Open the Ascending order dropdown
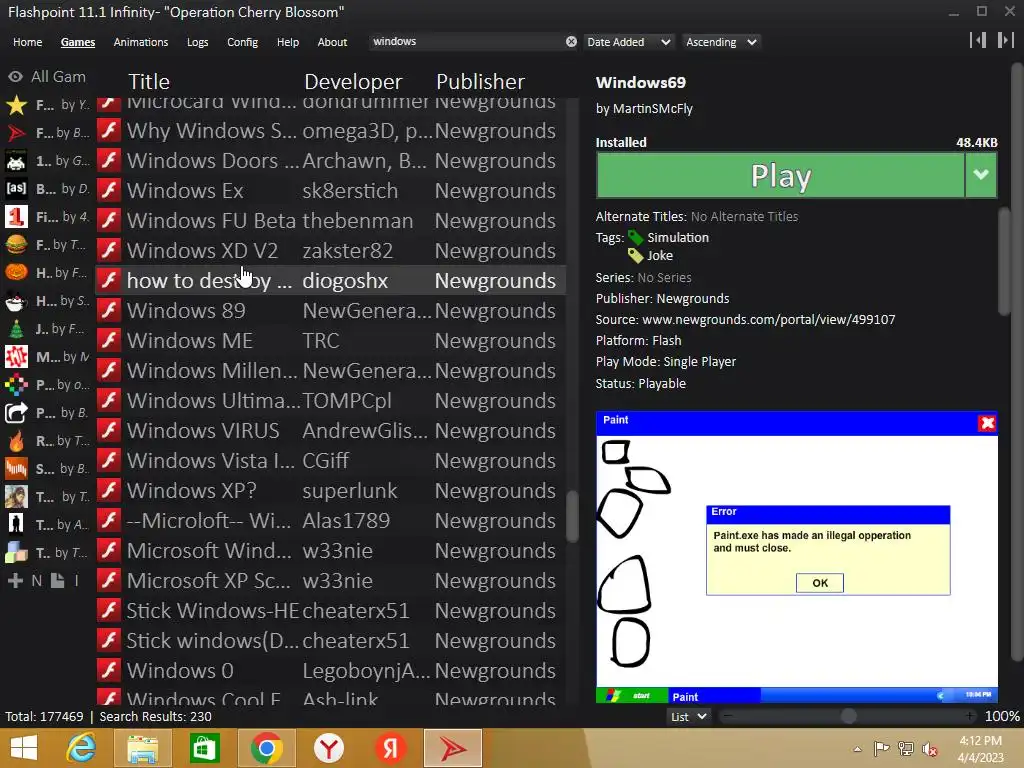Image resolution: width=1024 pixels, height=768 pixels. coord(721,42)
